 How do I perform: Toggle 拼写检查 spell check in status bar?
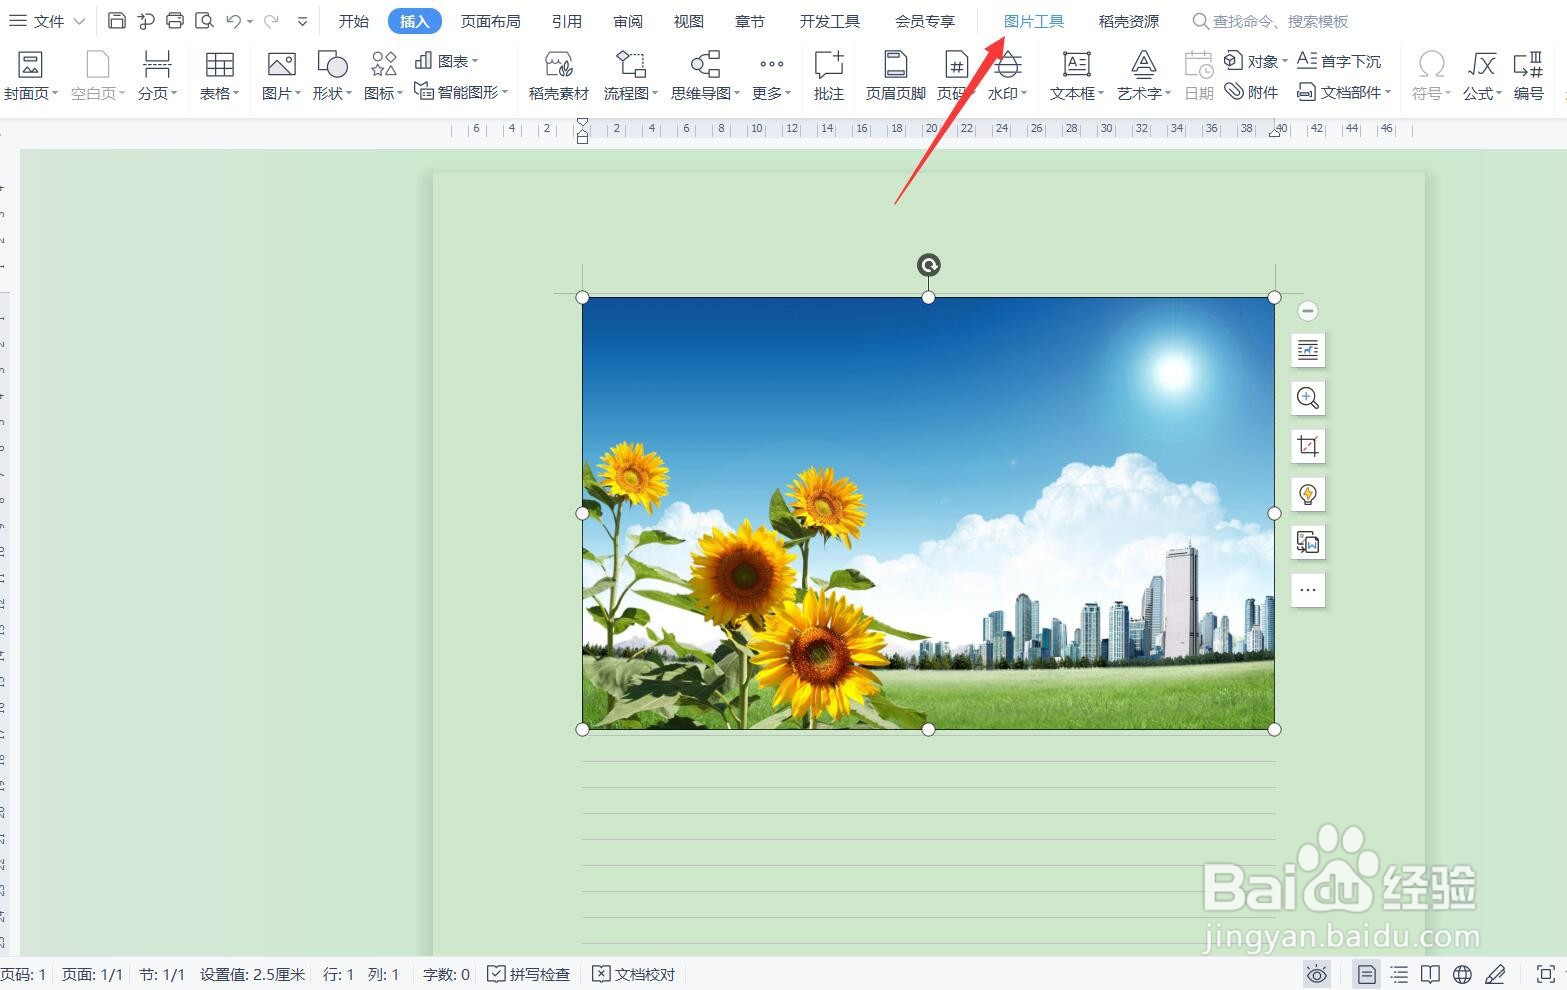click(x=528, y=974)
